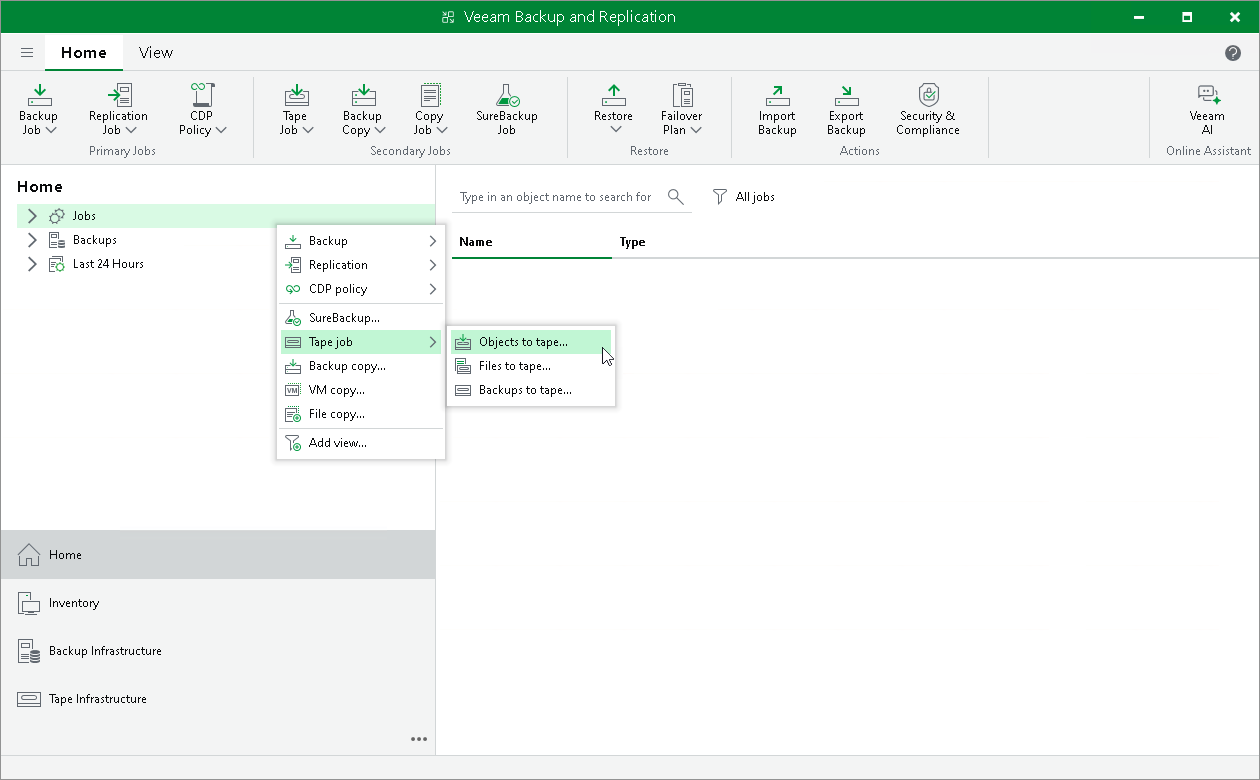Switch to the Home ribbon tab
This screenshot has height=780, width=1260.
[x=84, y=53]
